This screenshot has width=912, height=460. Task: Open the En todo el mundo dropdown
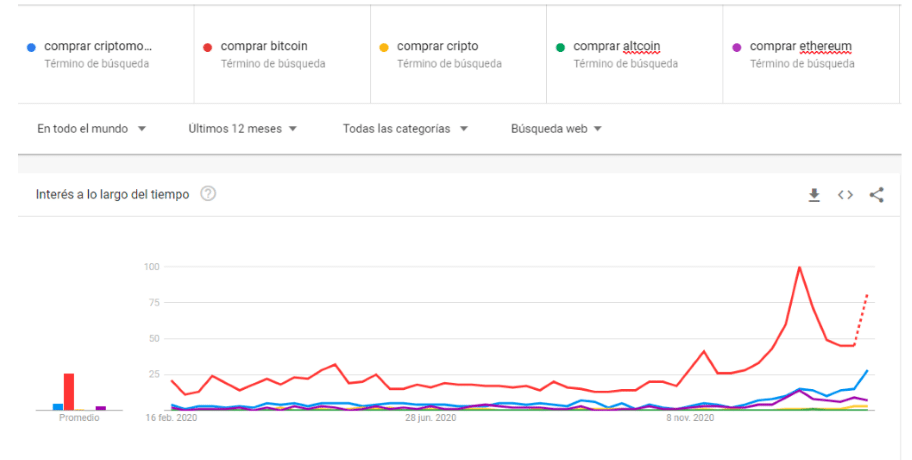coord(92,129)
